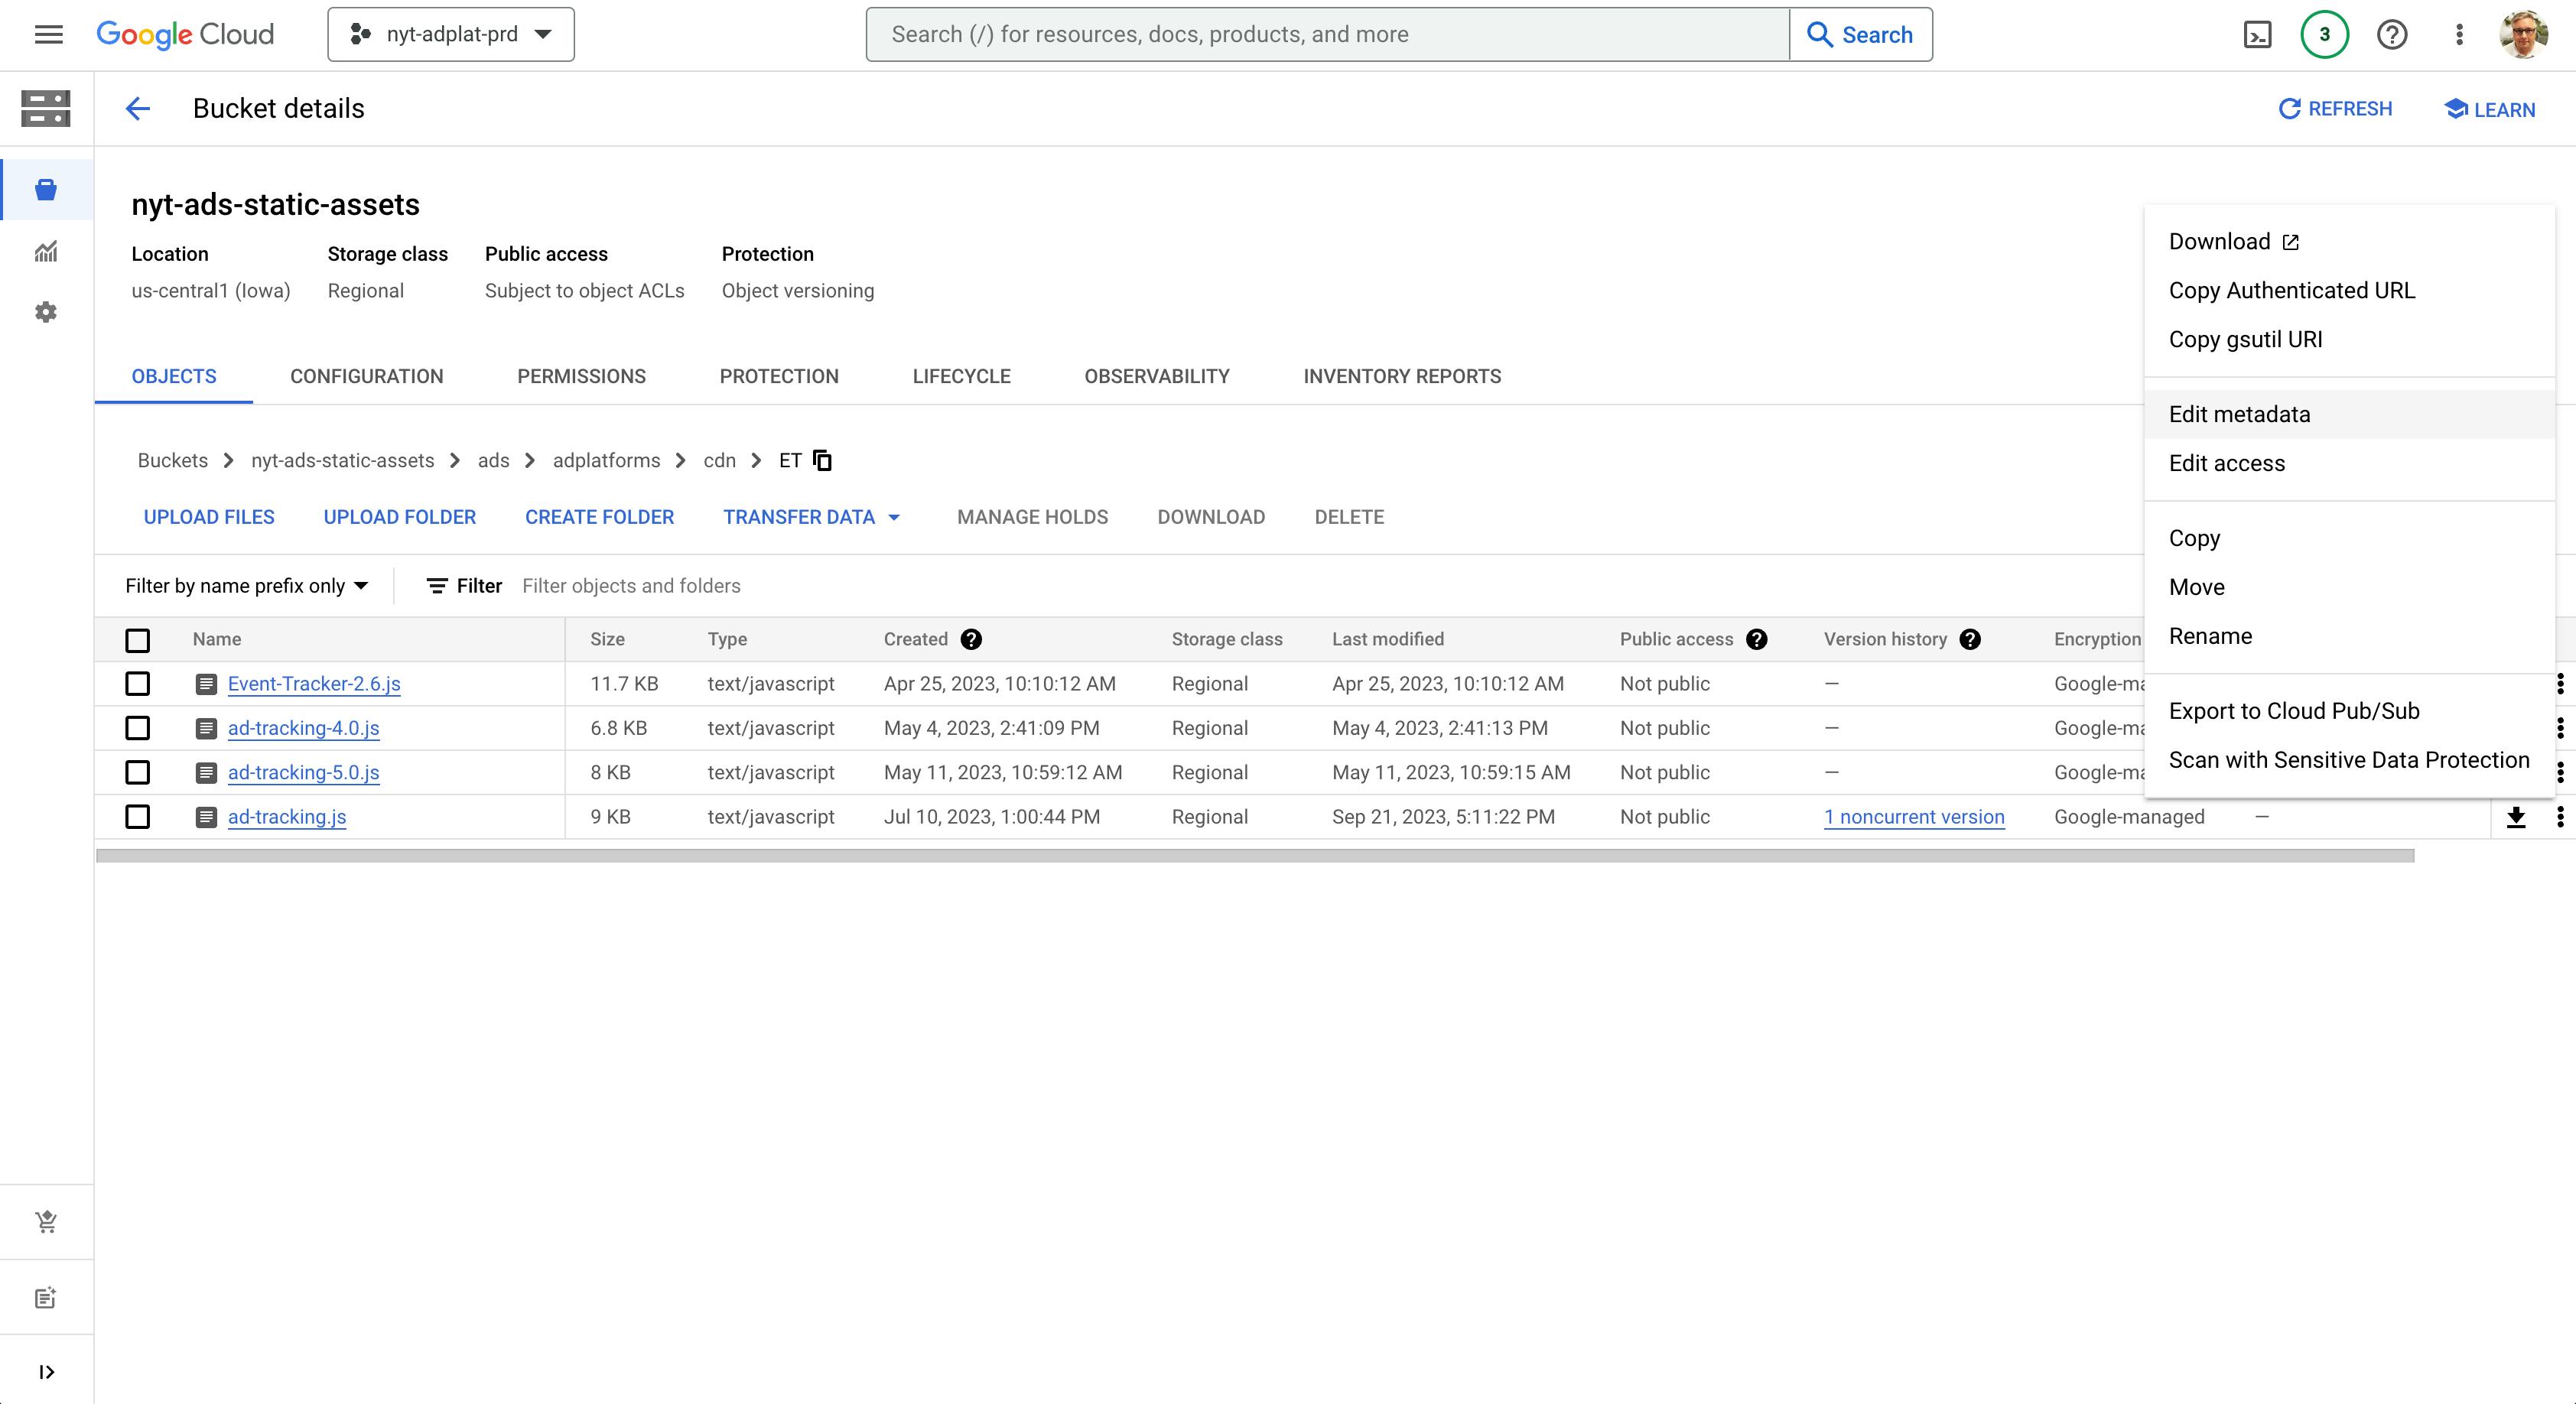
Task: Check the ad-tracking-5.0.js row checkbox
Action: (138, 772)
